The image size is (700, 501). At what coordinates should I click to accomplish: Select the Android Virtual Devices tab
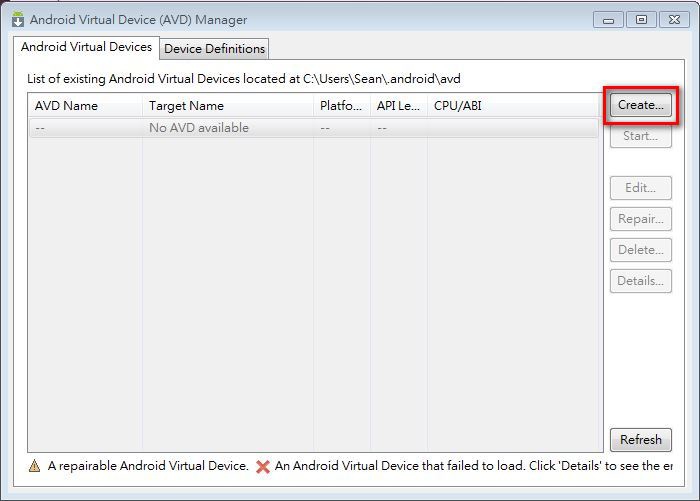coord(87,47)
